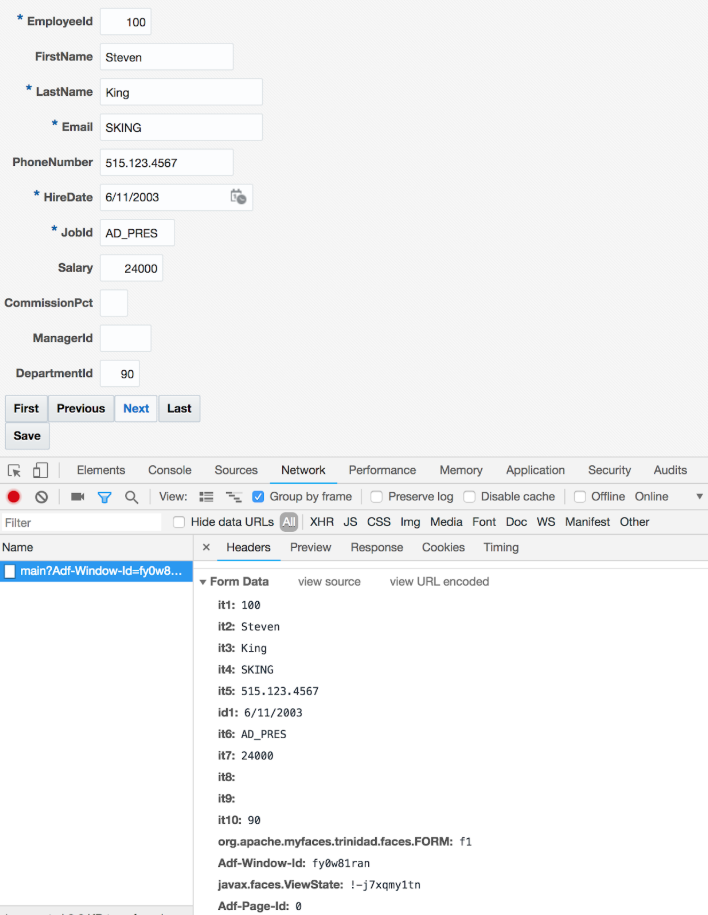Filter requests by Other type
The width and height of the screenshot is (708, 915).
point(634,522)
